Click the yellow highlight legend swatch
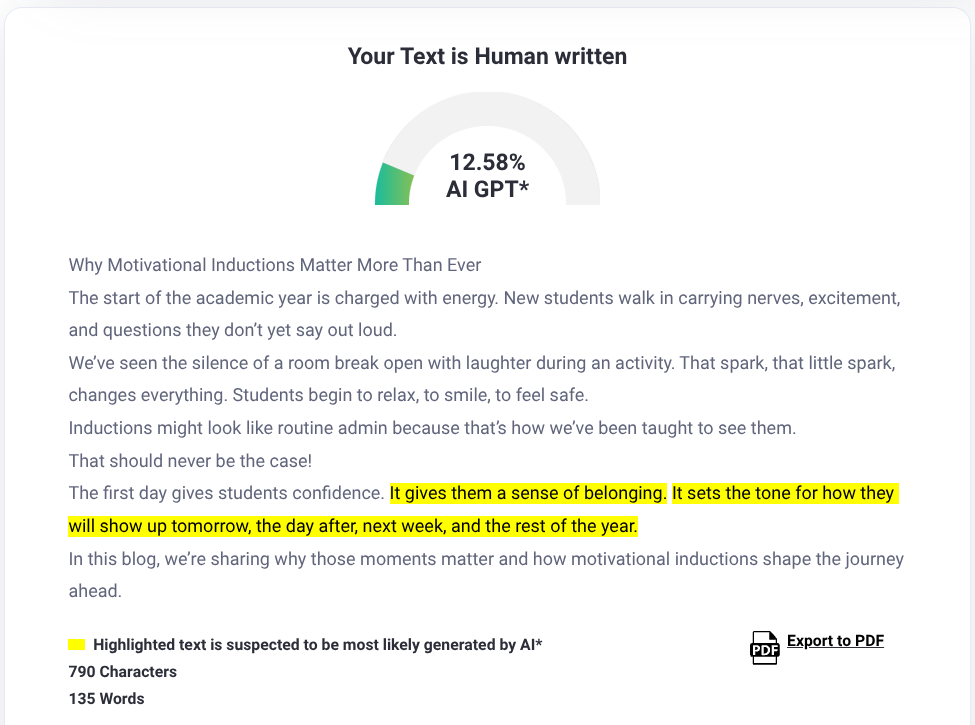Viewport: 975px width, 725px height. tap(77, 645)
